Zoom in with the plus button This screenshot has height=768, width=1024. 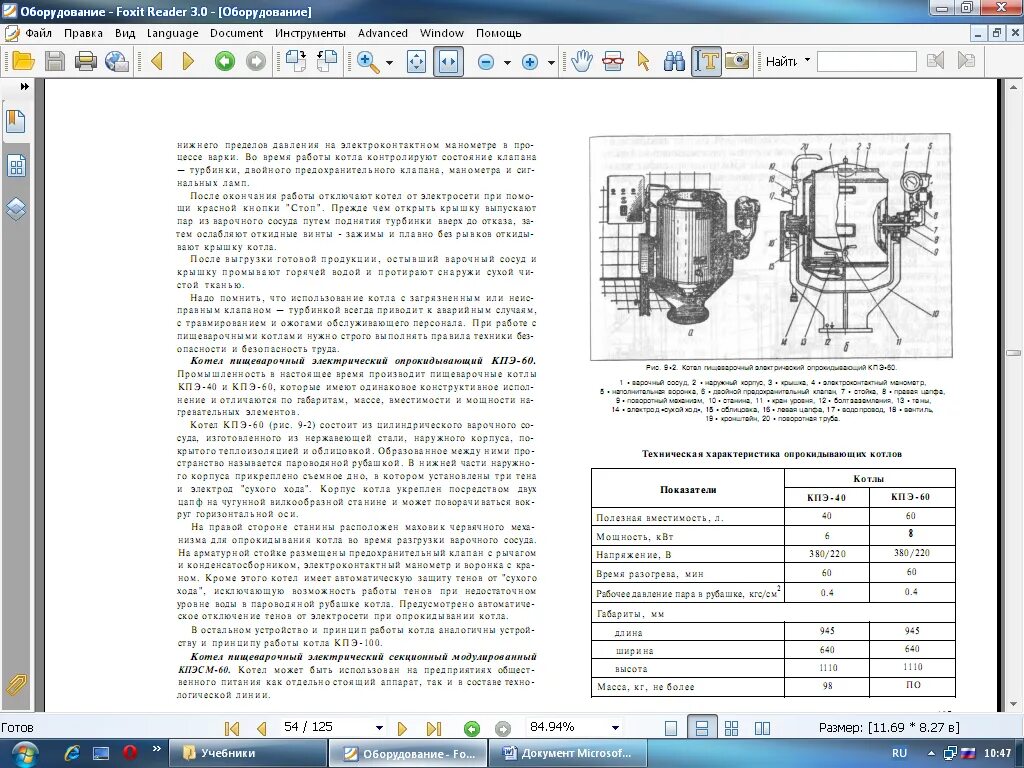point(530,62)
